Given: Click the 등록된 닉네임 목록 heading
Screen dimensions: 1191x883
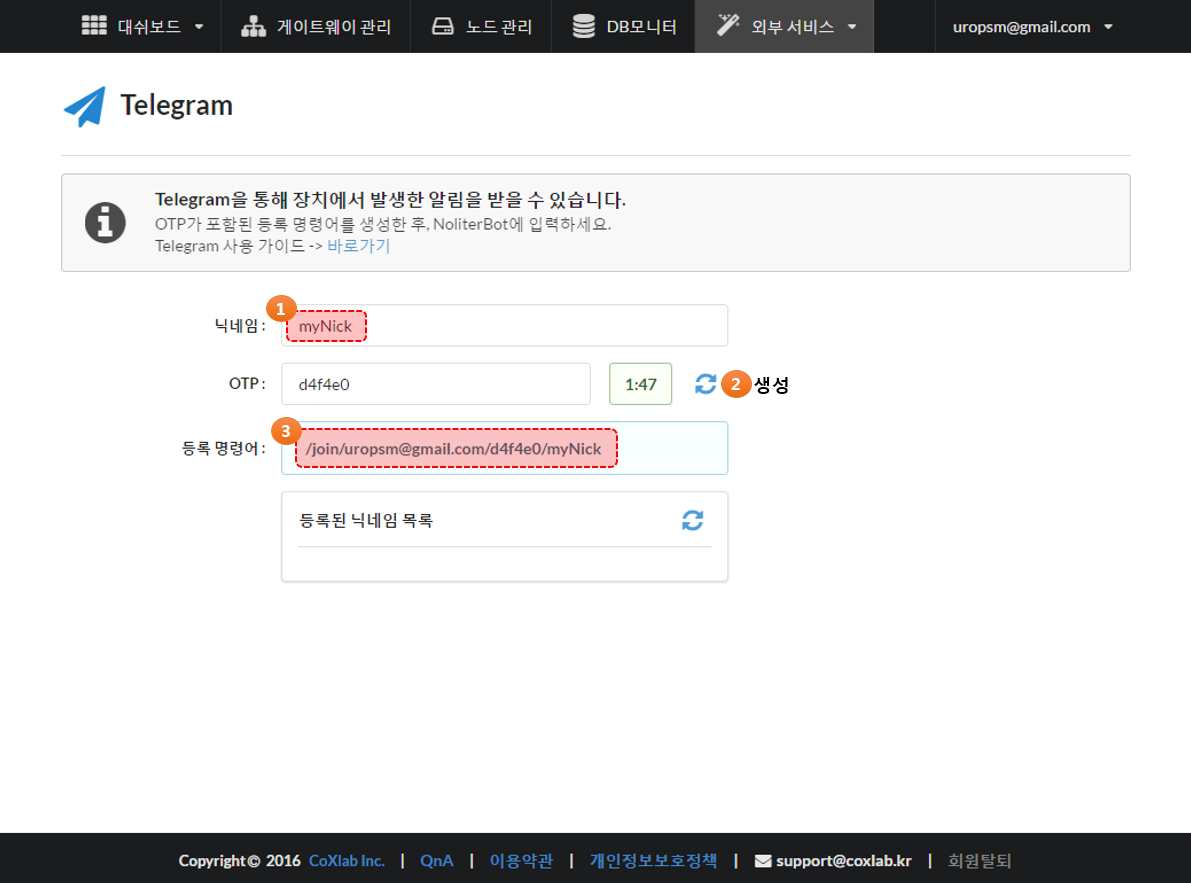Looking at the screenshot, I should click(x=366, y=521).
